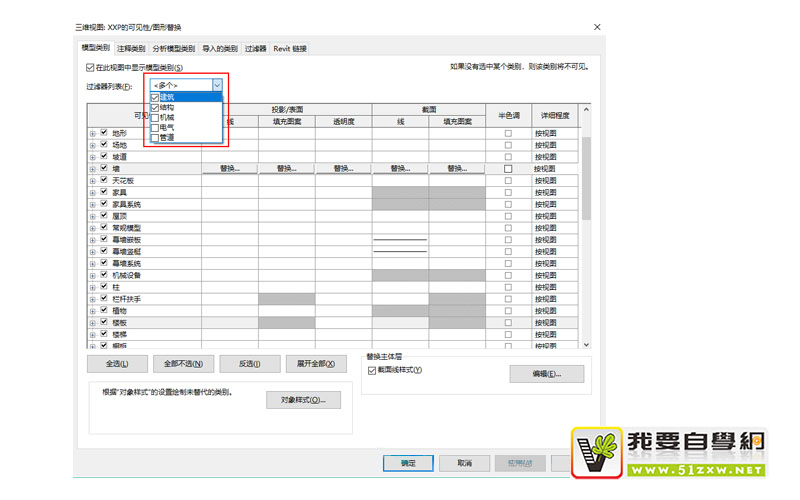Uncheck 建筑 in the filter list

click(x=155, y=97)
